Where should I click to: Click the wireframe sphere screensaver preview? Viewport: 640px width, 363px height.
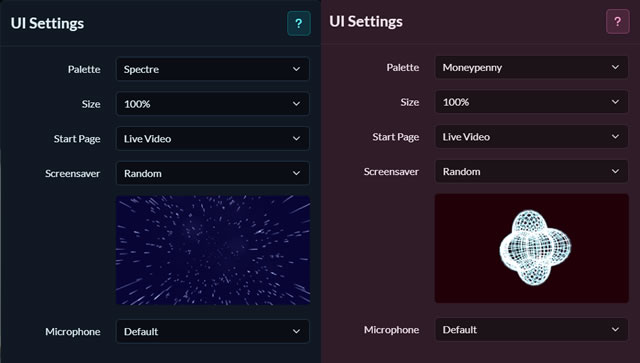pos(531,248)
